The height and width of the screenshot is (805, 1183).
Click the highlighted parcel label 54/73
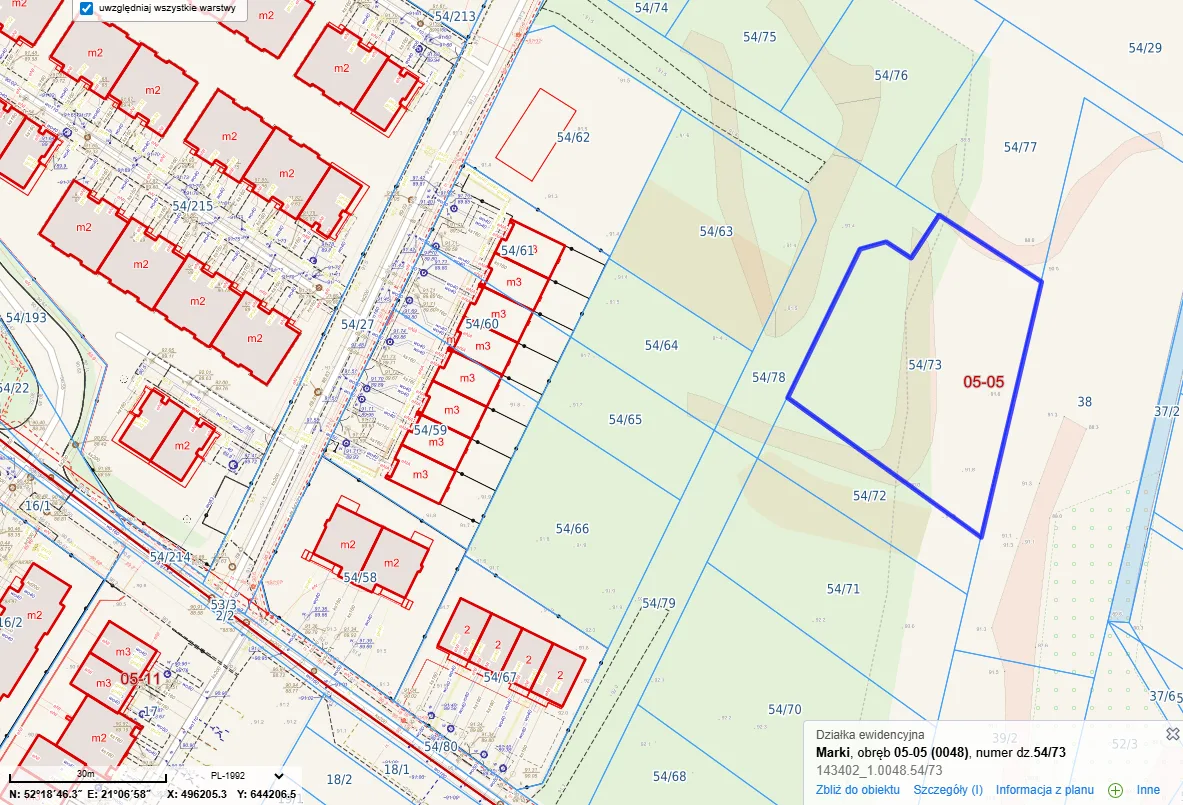925,365
